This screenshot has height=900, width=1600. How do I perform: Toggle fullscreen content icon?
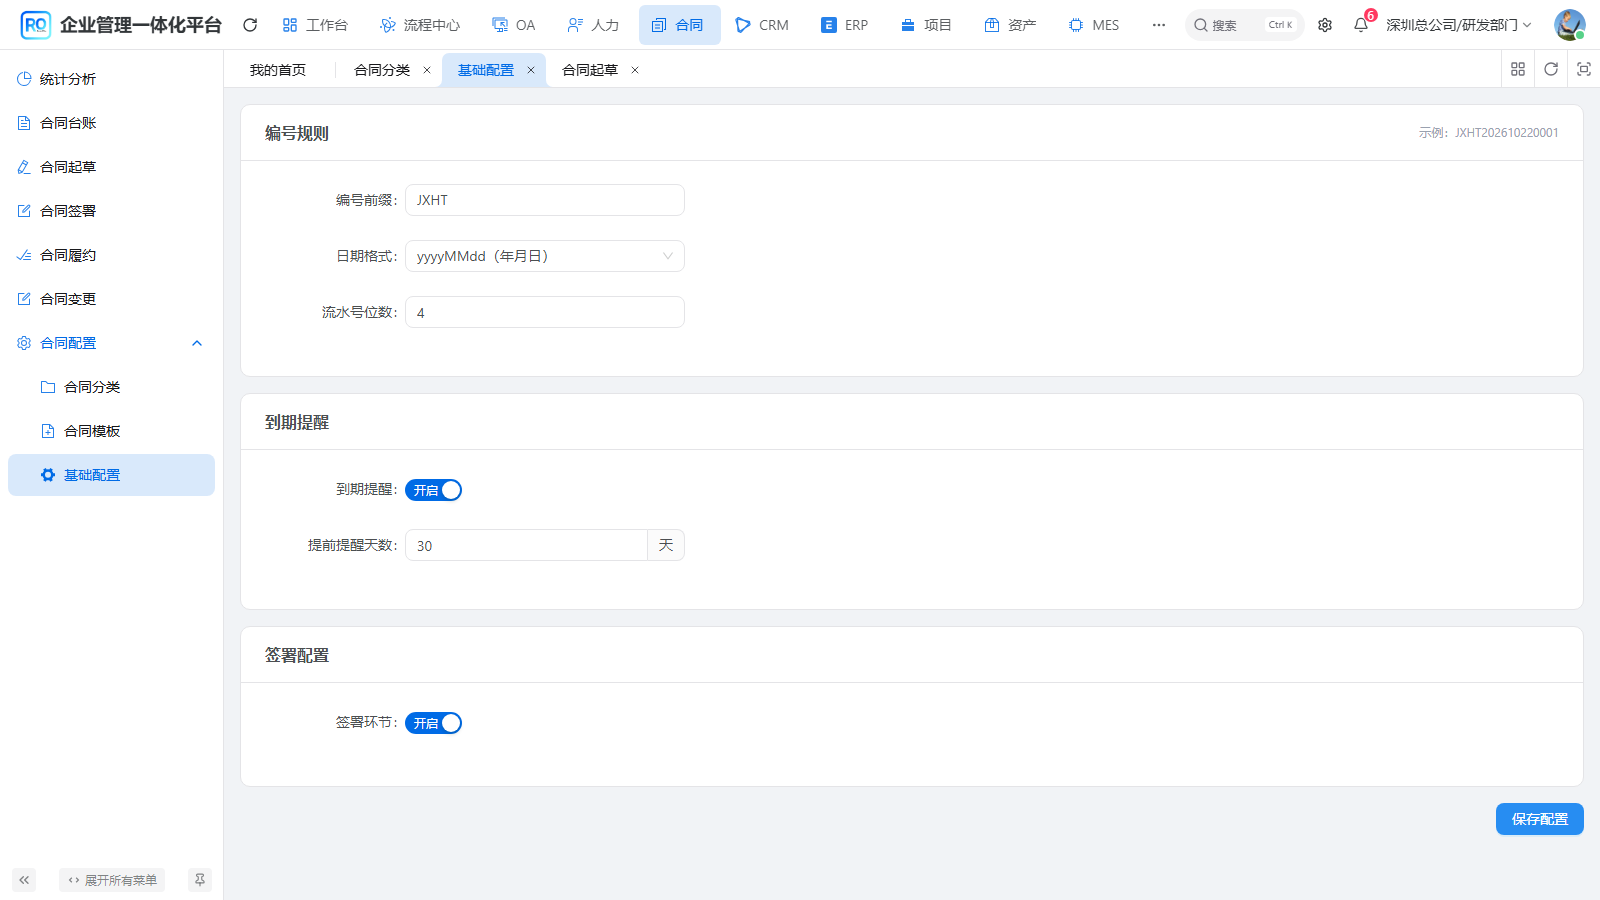point(1584,69)
